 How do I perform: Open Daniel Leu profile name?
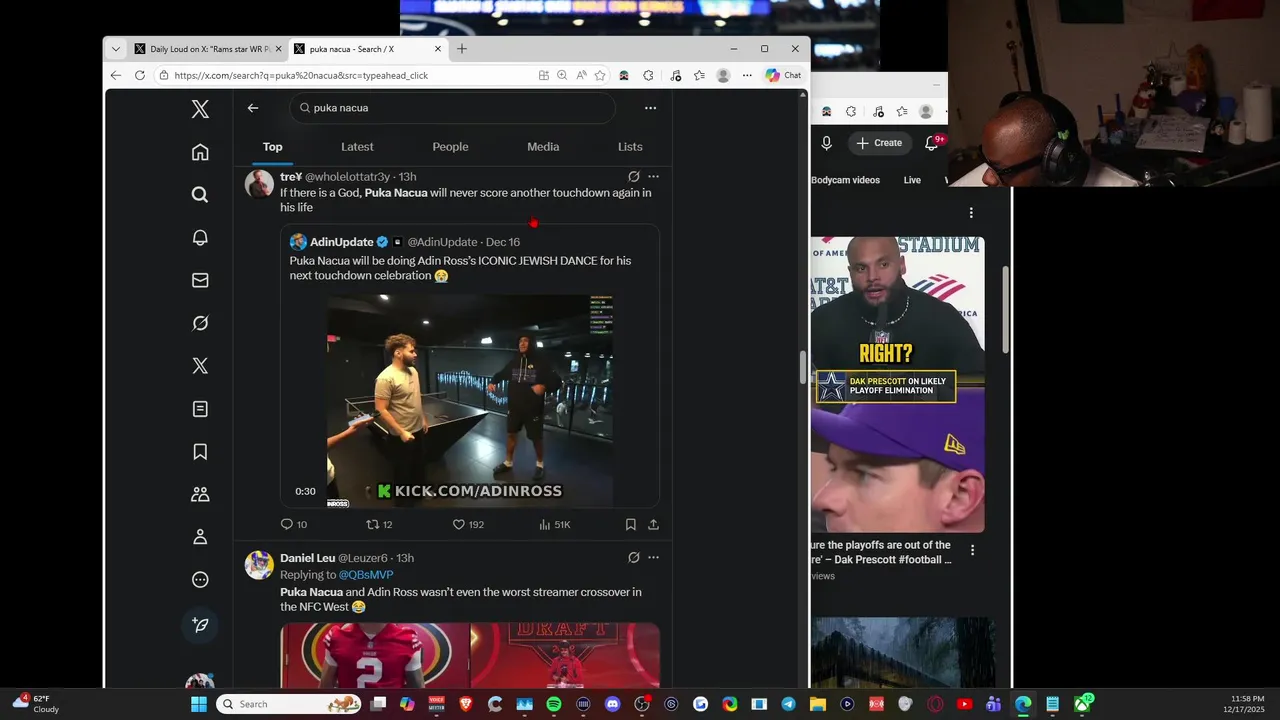307,558
